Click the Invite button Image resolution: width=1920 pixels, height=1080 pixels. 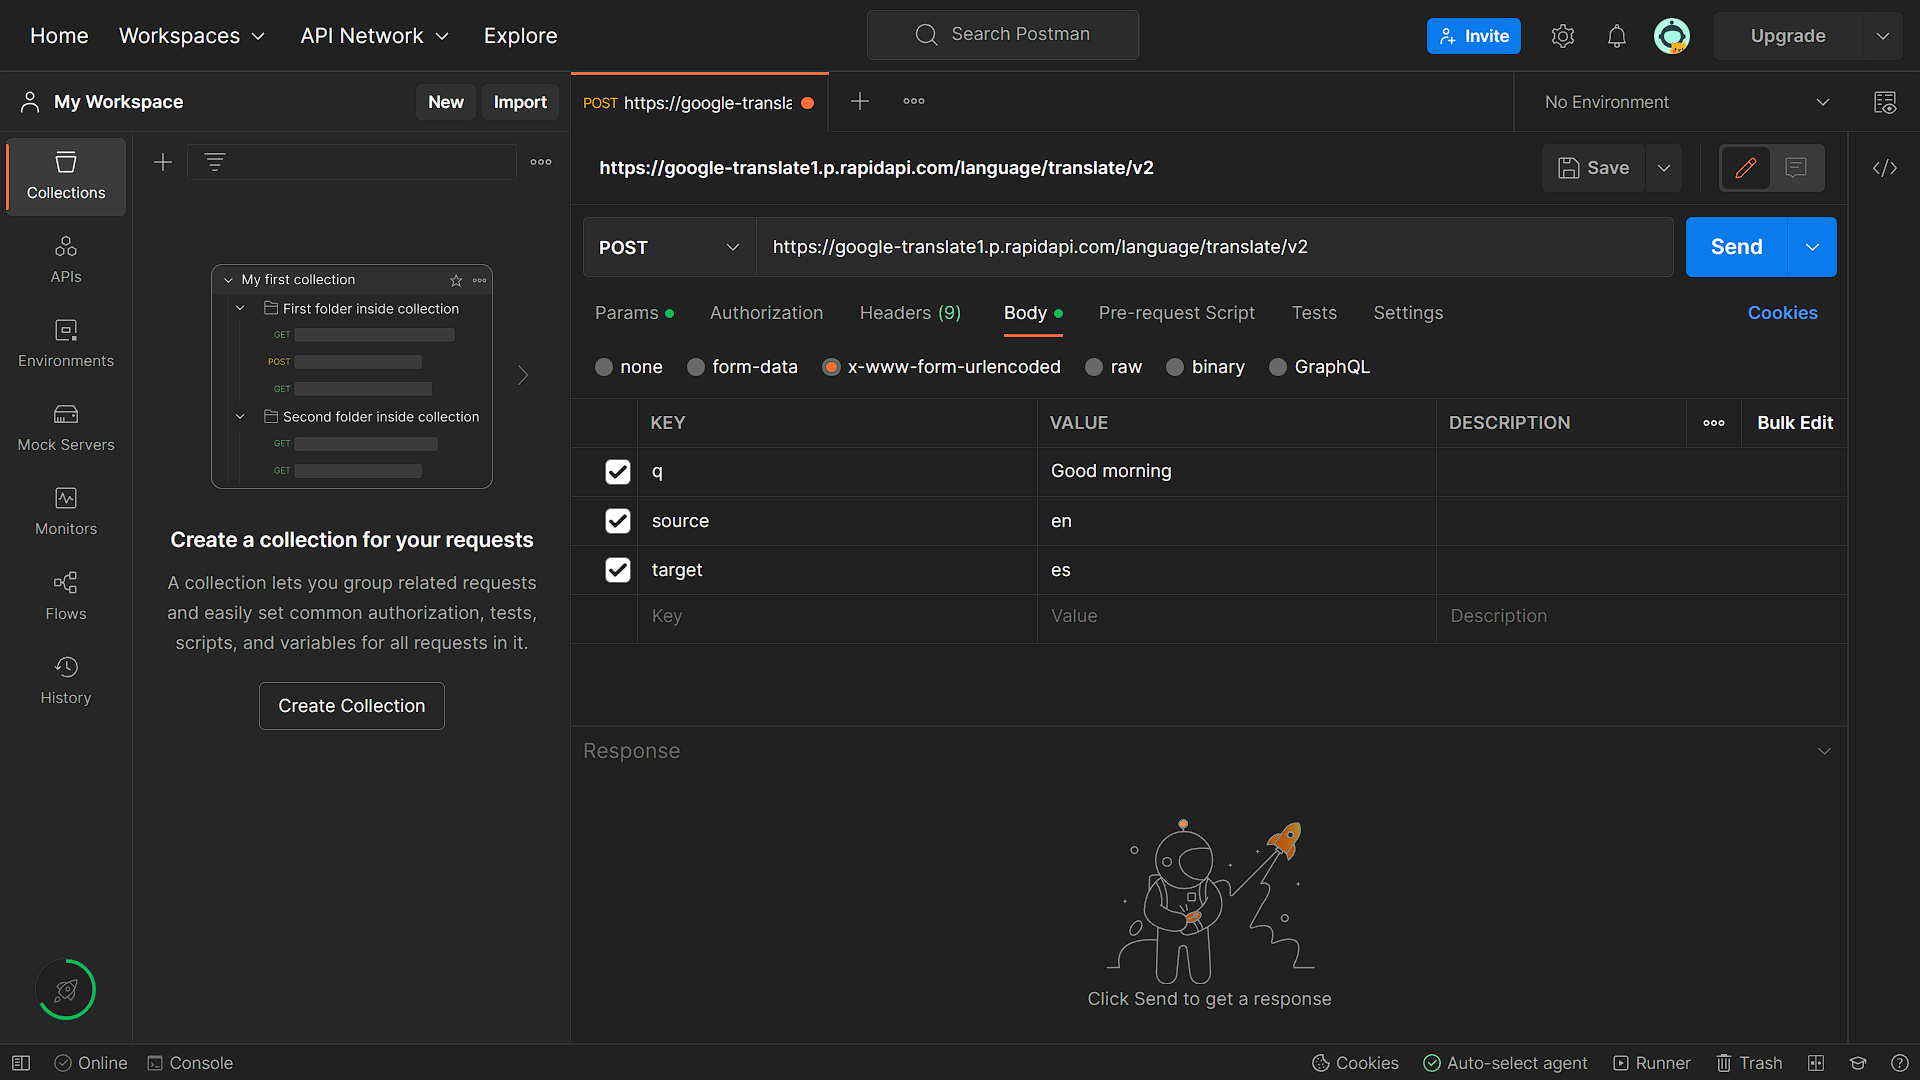[1474, 36]
